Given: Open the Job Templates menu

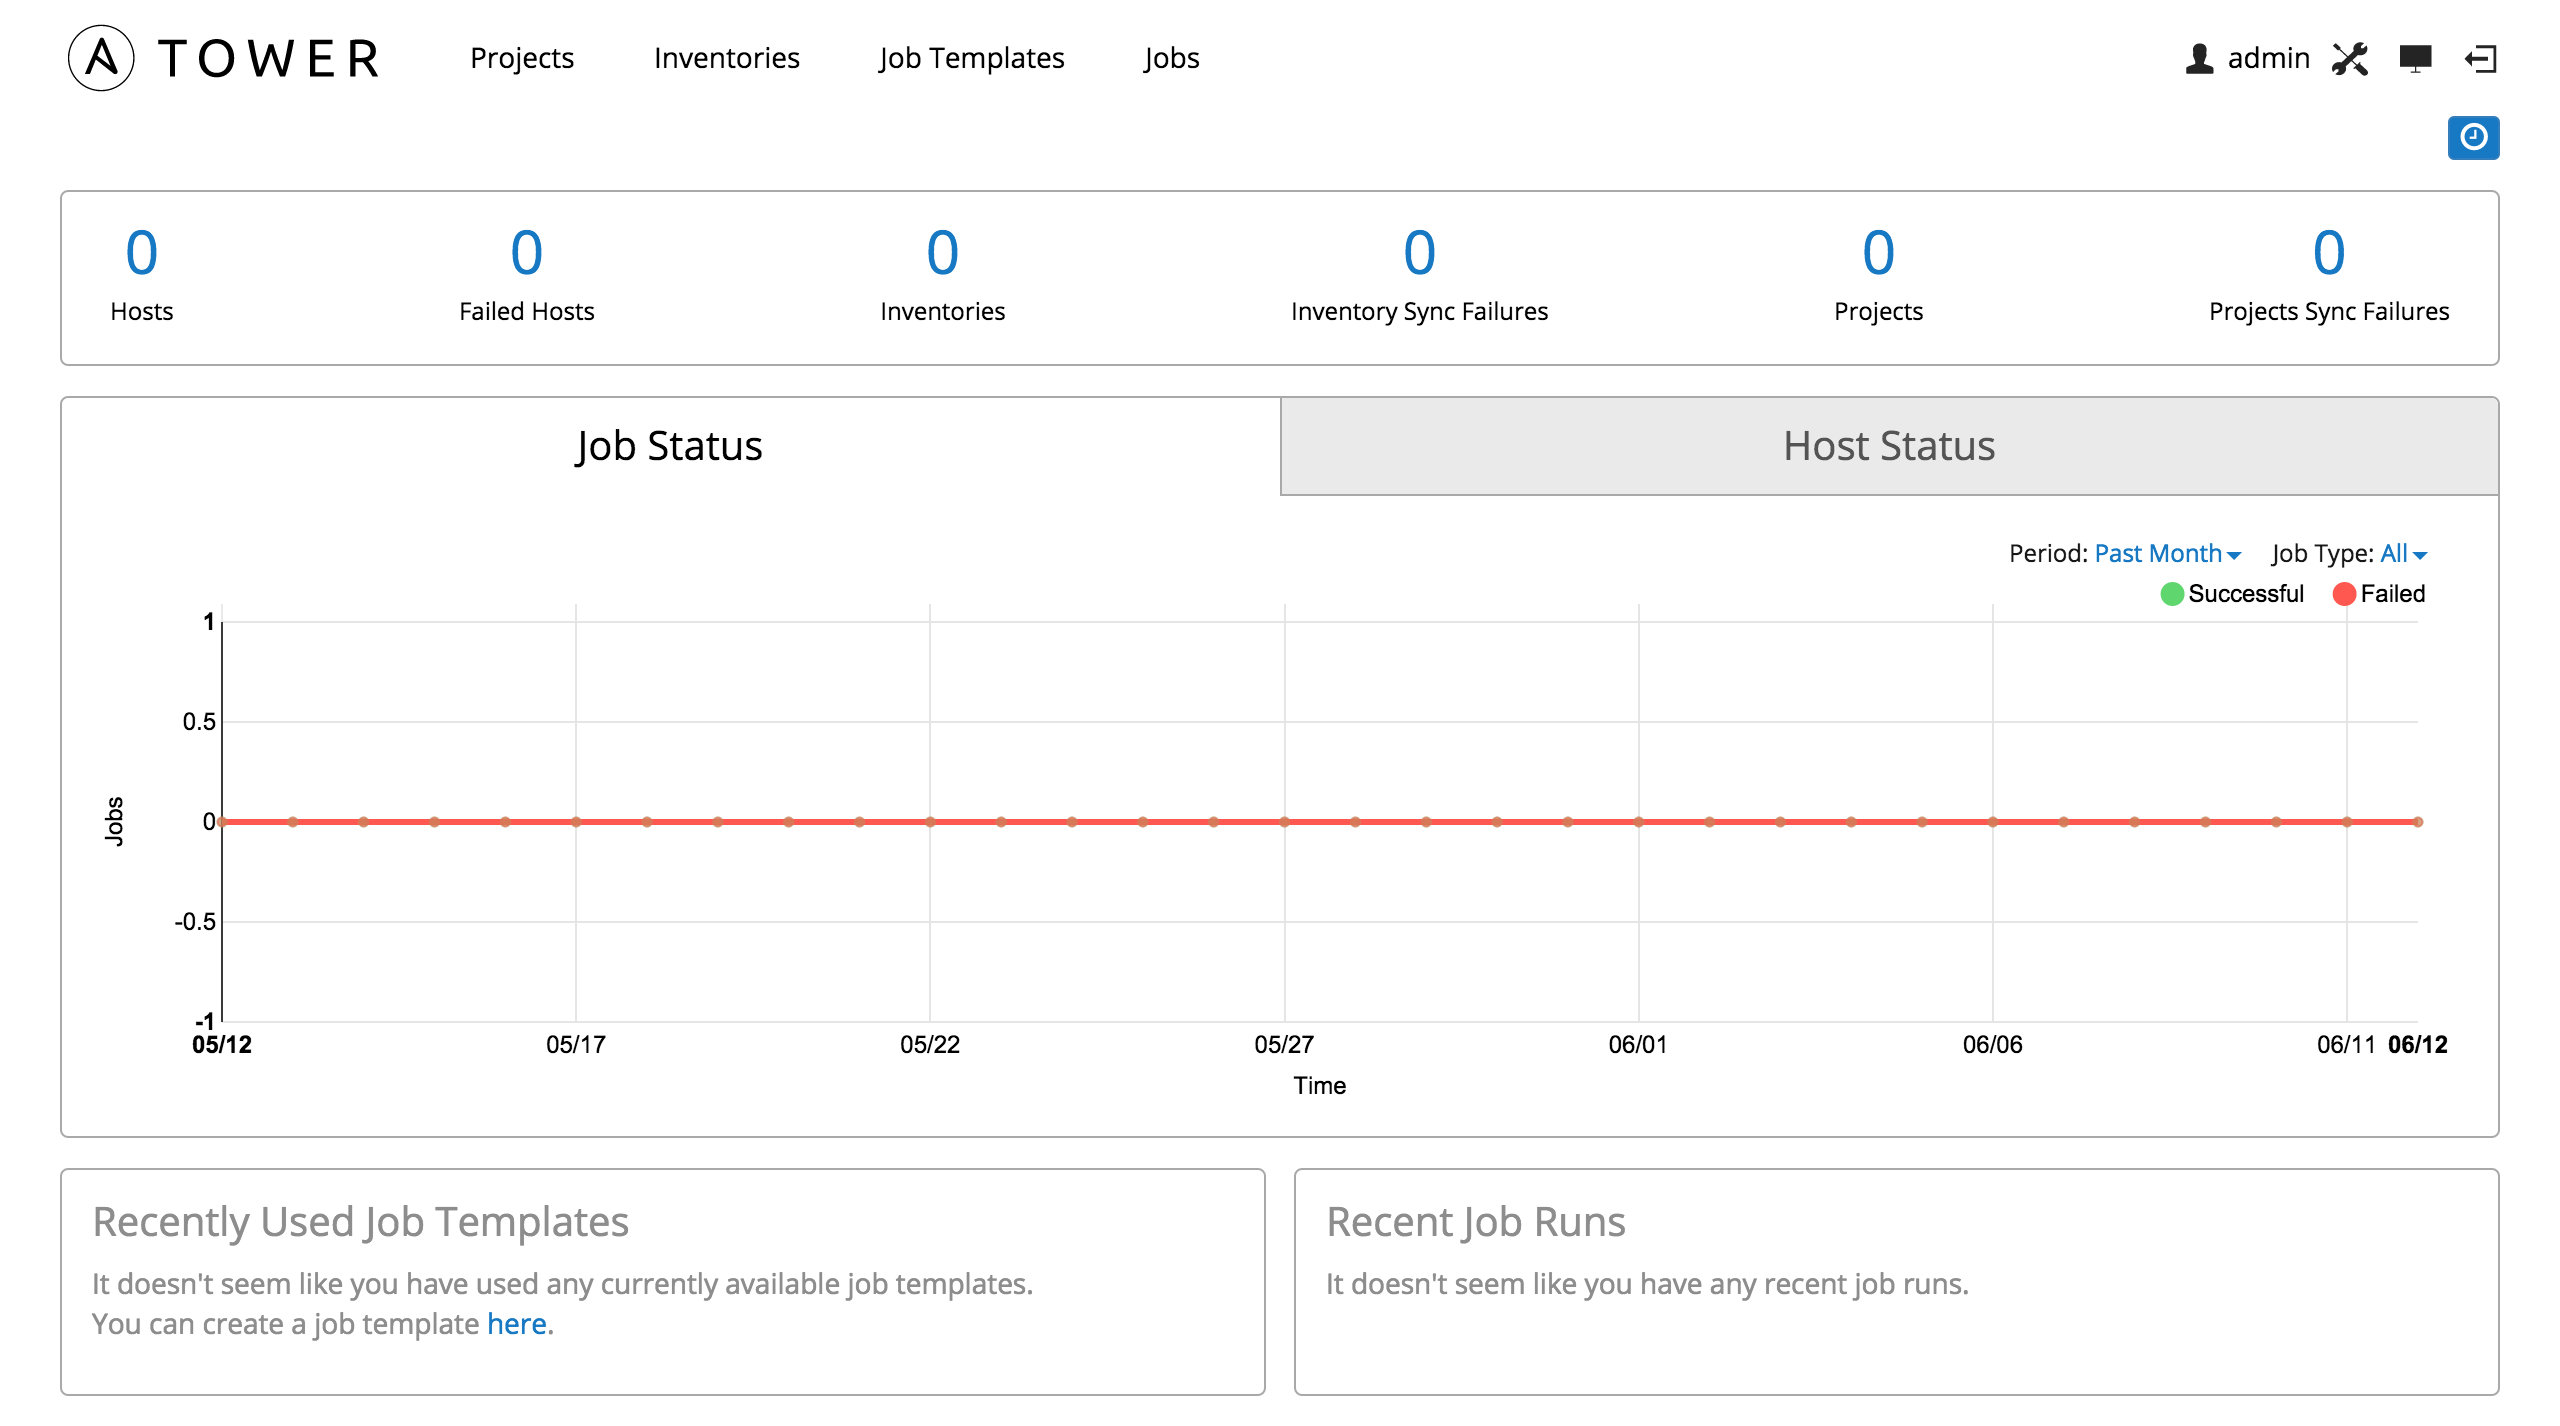Looking at the screenshot, I should coord(972,58).
